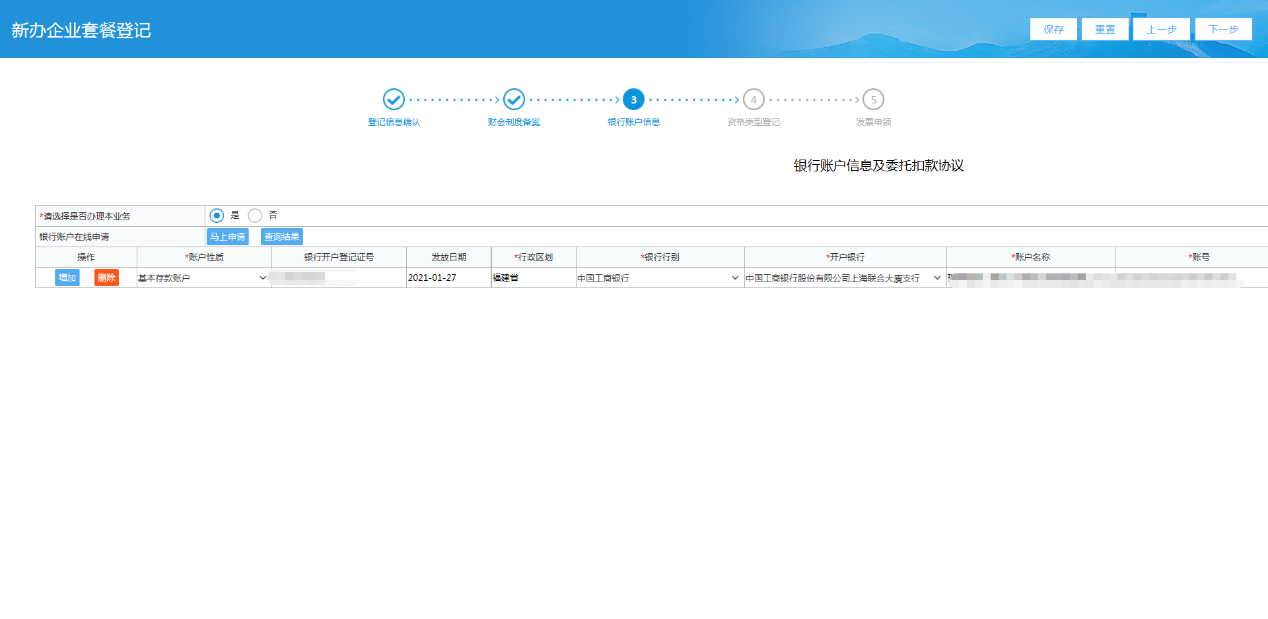
Task: 点击表格操作列中的"增加"按钮
Action: [x=66, y=277]
